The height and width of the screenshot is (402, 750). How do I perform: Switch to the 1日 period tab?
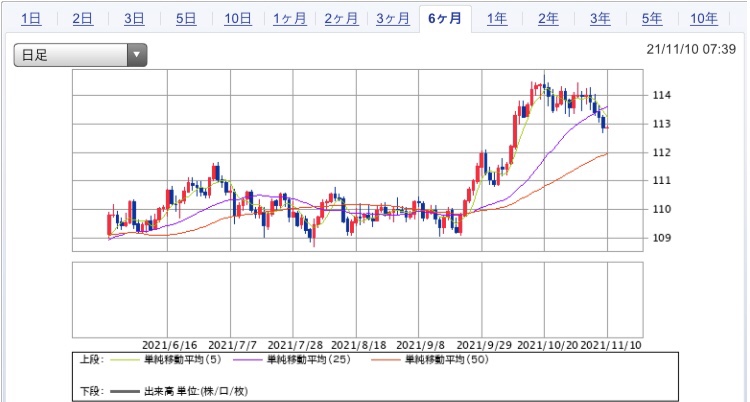[31, 19]
